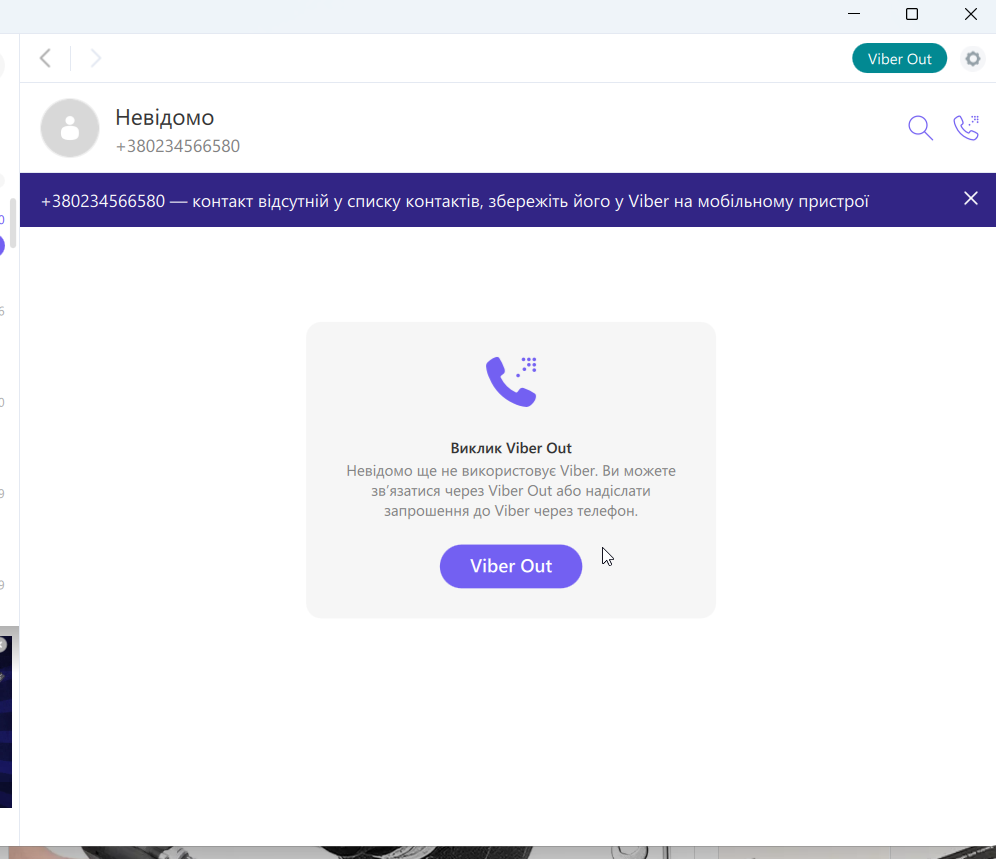Click the chat list scrollbar on the left

pyautogui.click(x=13, y=223)
